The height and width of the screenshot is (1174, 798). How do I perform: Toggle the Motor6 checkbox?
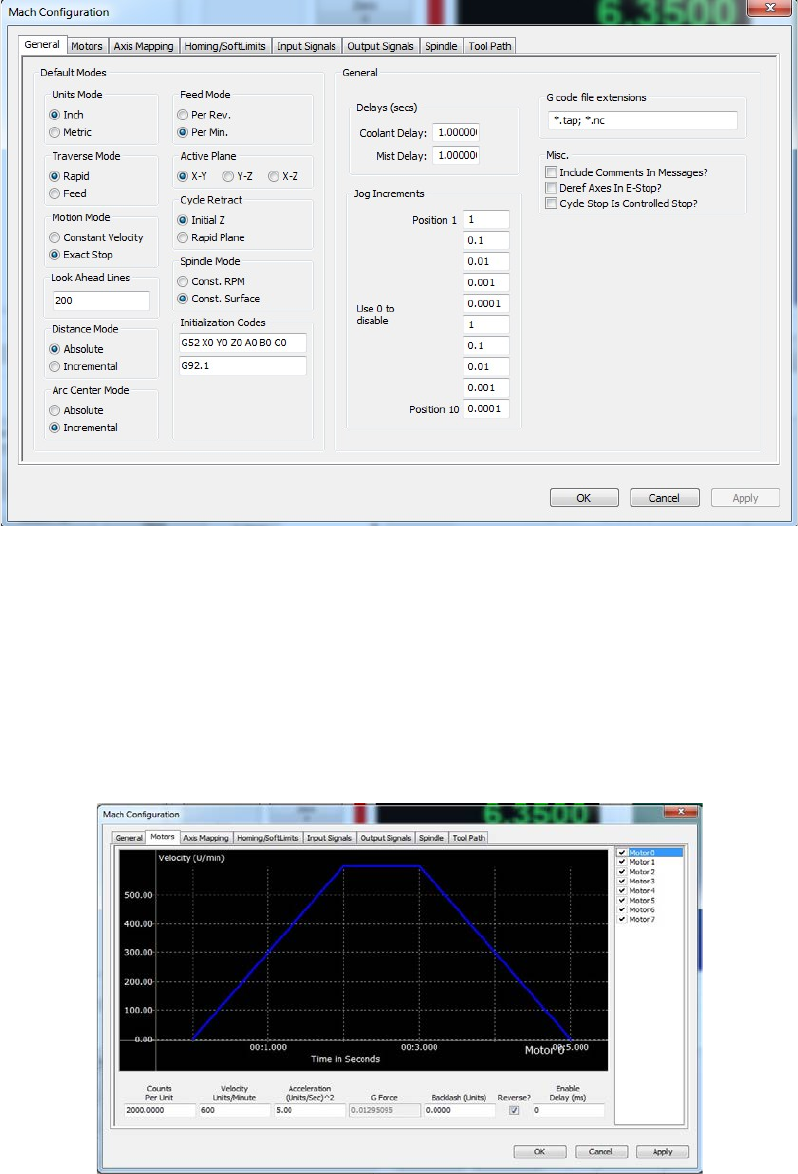[621, 910]
